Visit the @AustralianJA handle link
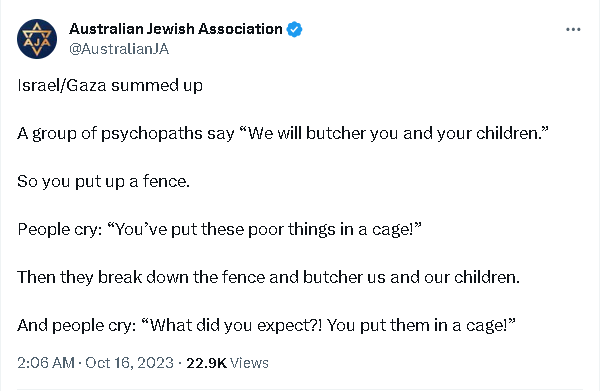The width and height of the screenshot is (604, 391). [x=119, y=49]
